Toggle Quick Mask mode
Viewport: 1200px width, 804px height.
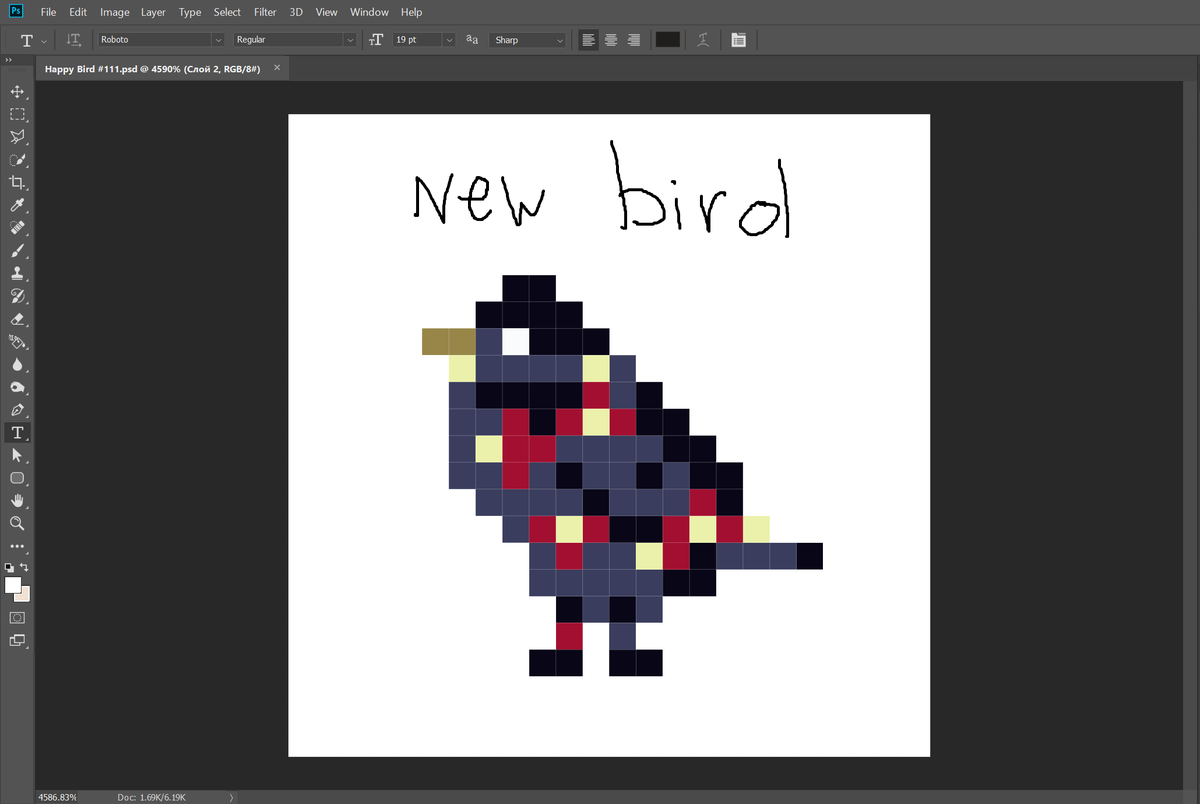point(17,618)
